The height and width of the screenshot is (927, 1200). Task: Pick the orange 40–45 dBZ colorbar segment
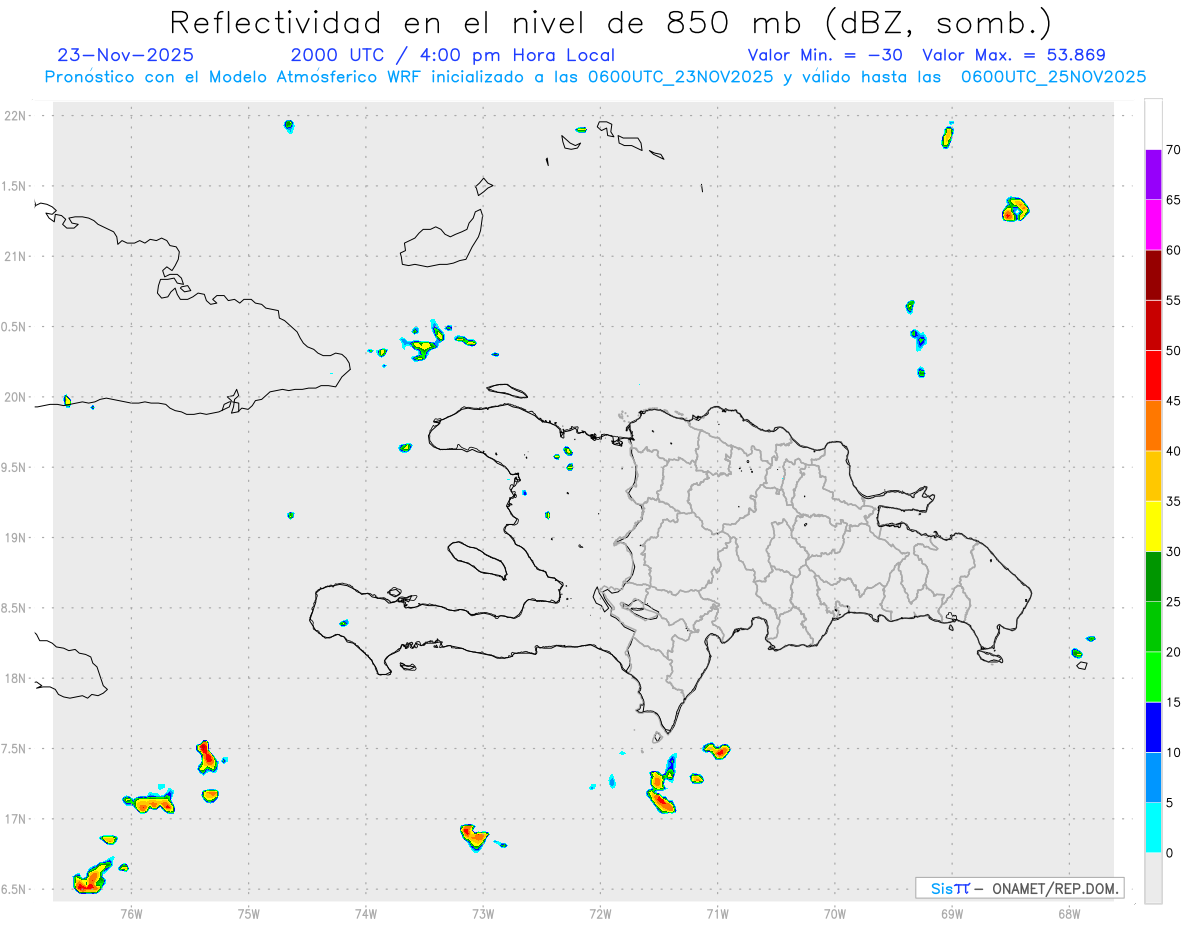click(x=1153, y=426)
